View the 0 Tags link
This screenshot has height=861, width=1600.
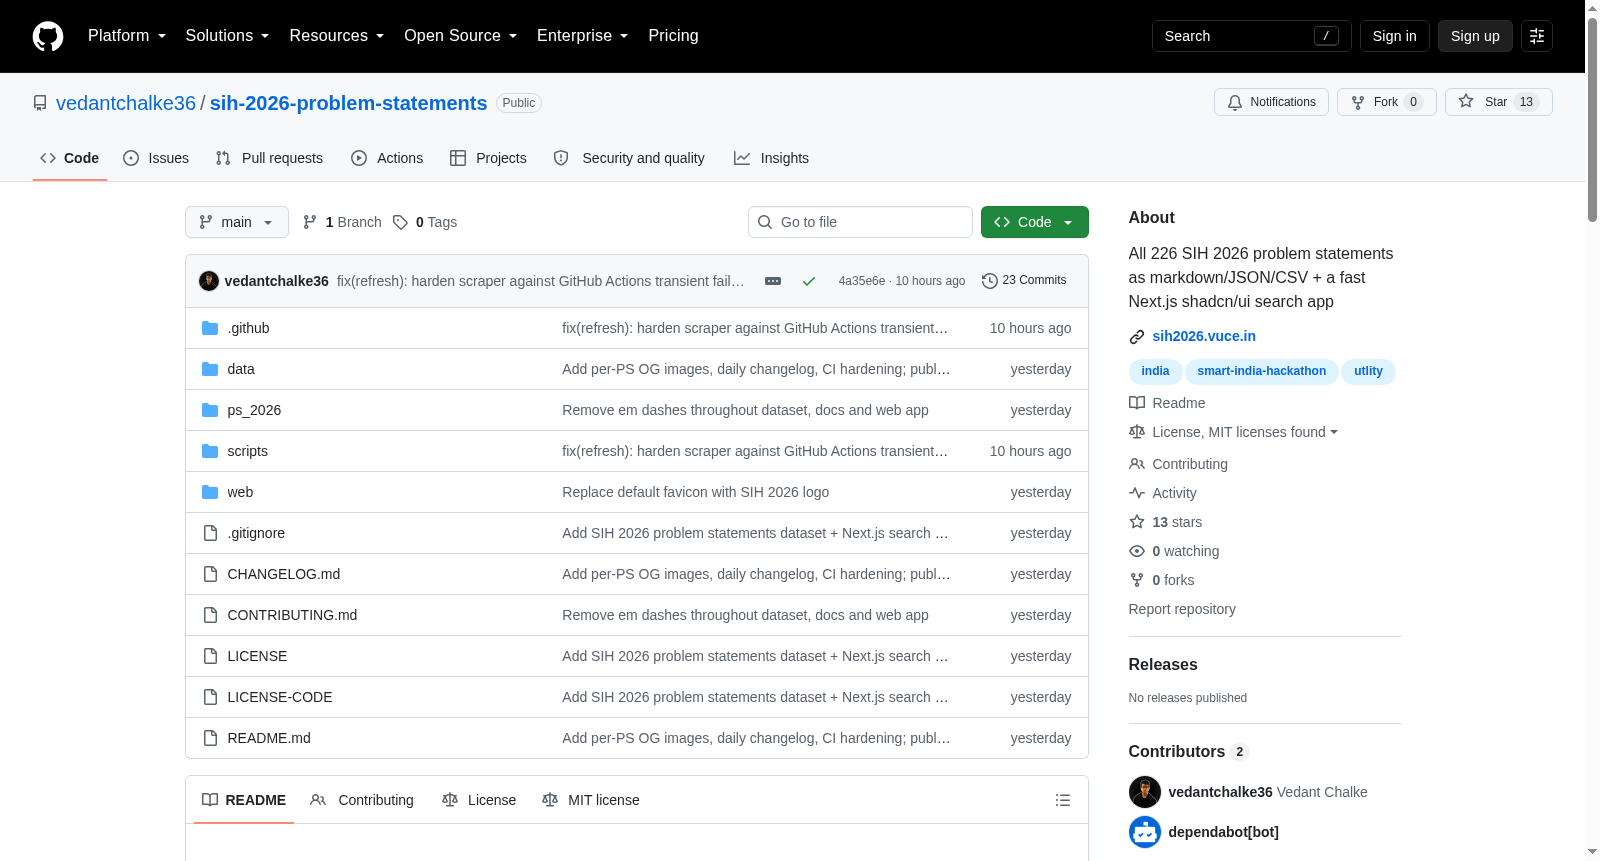click(426, 222)
